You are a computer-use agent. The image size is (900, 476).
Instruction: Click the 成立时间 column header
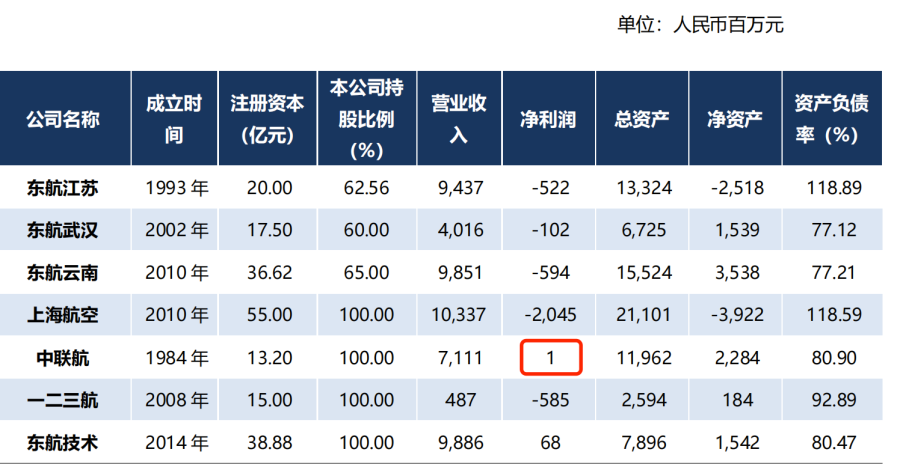173,120
